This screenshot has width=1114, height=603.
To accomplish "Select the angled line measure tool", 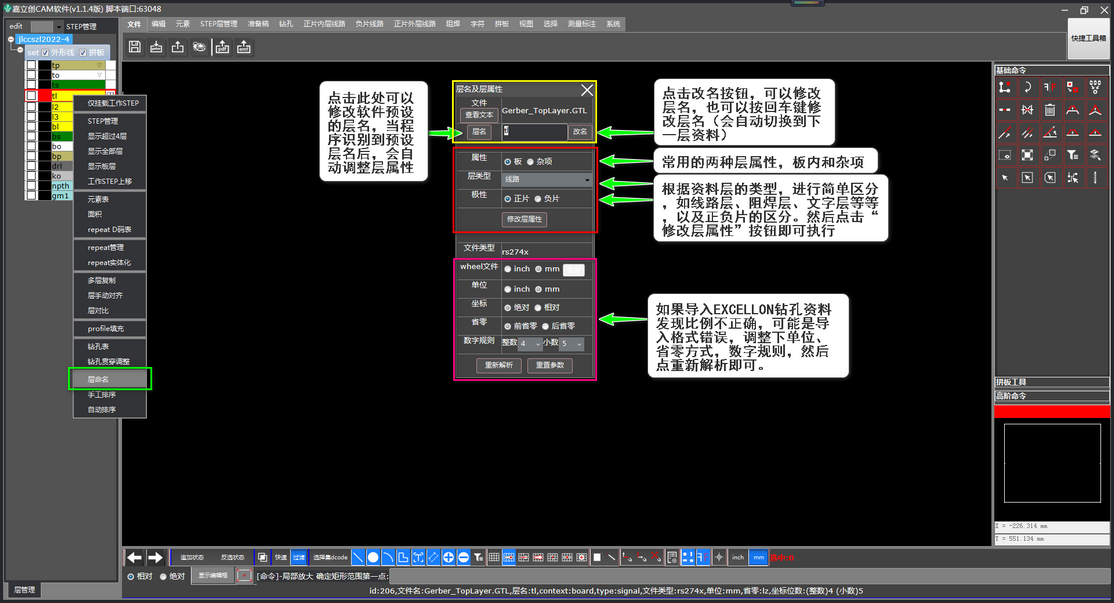I will point(1049,132).
